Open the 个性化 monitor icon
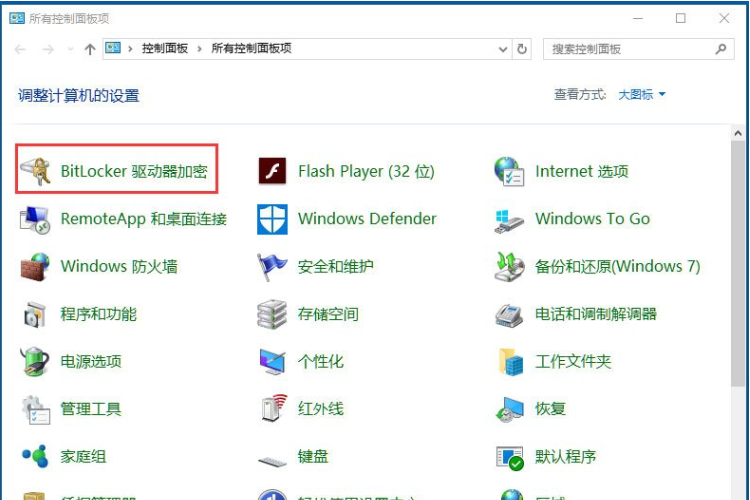Image resolution: width=750 pixels, height=500 pixels. click(x=272, y=362)
